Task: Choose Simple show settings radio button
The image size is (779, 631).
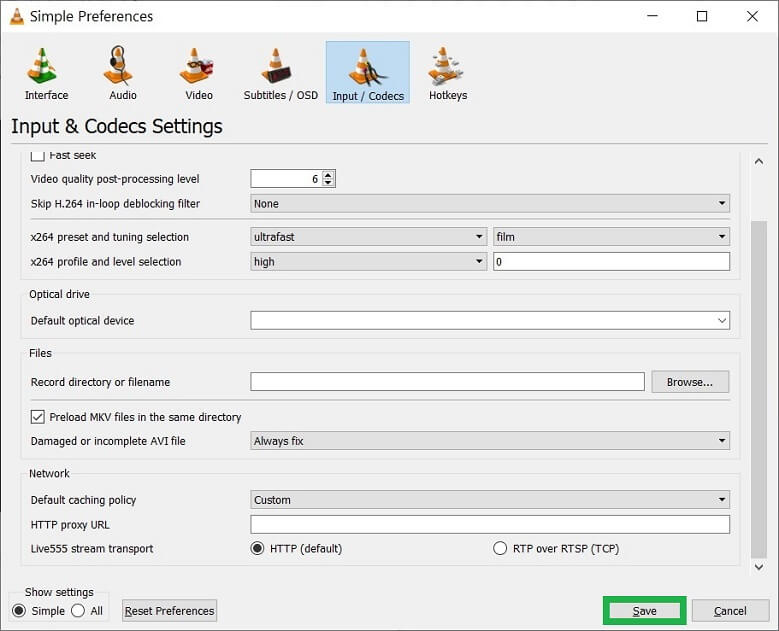Action: tap(19, 611)
